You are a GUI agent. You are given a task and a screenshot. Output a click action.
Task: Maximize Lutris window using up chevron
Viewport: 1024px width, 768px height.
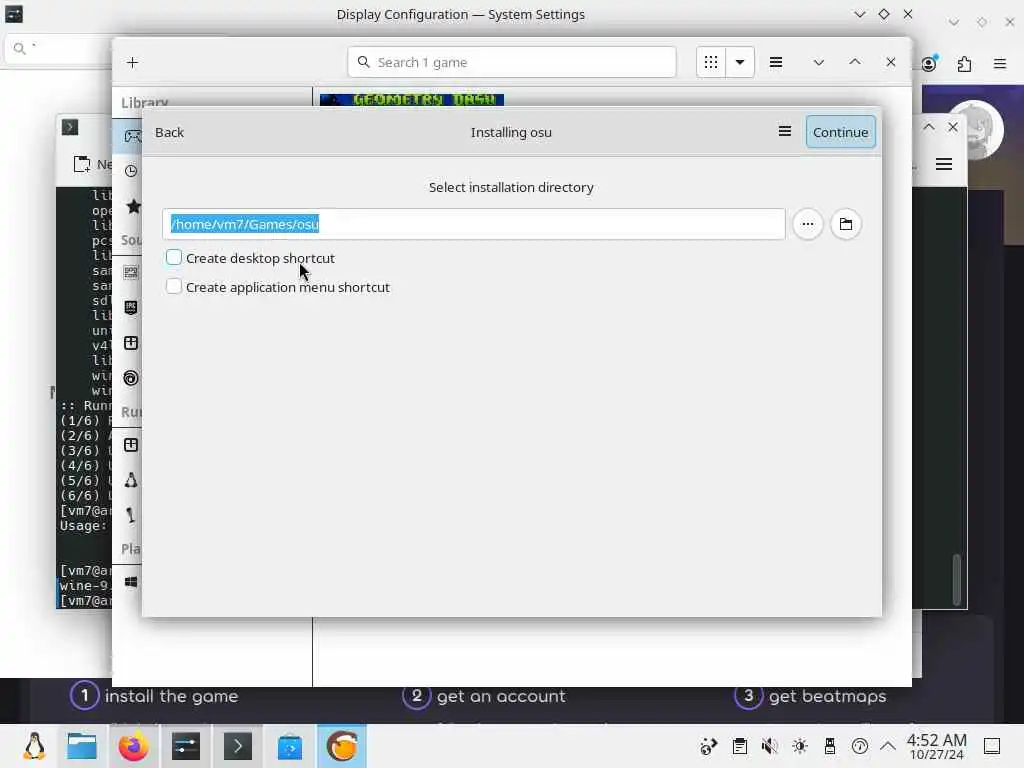pos(855,62)
